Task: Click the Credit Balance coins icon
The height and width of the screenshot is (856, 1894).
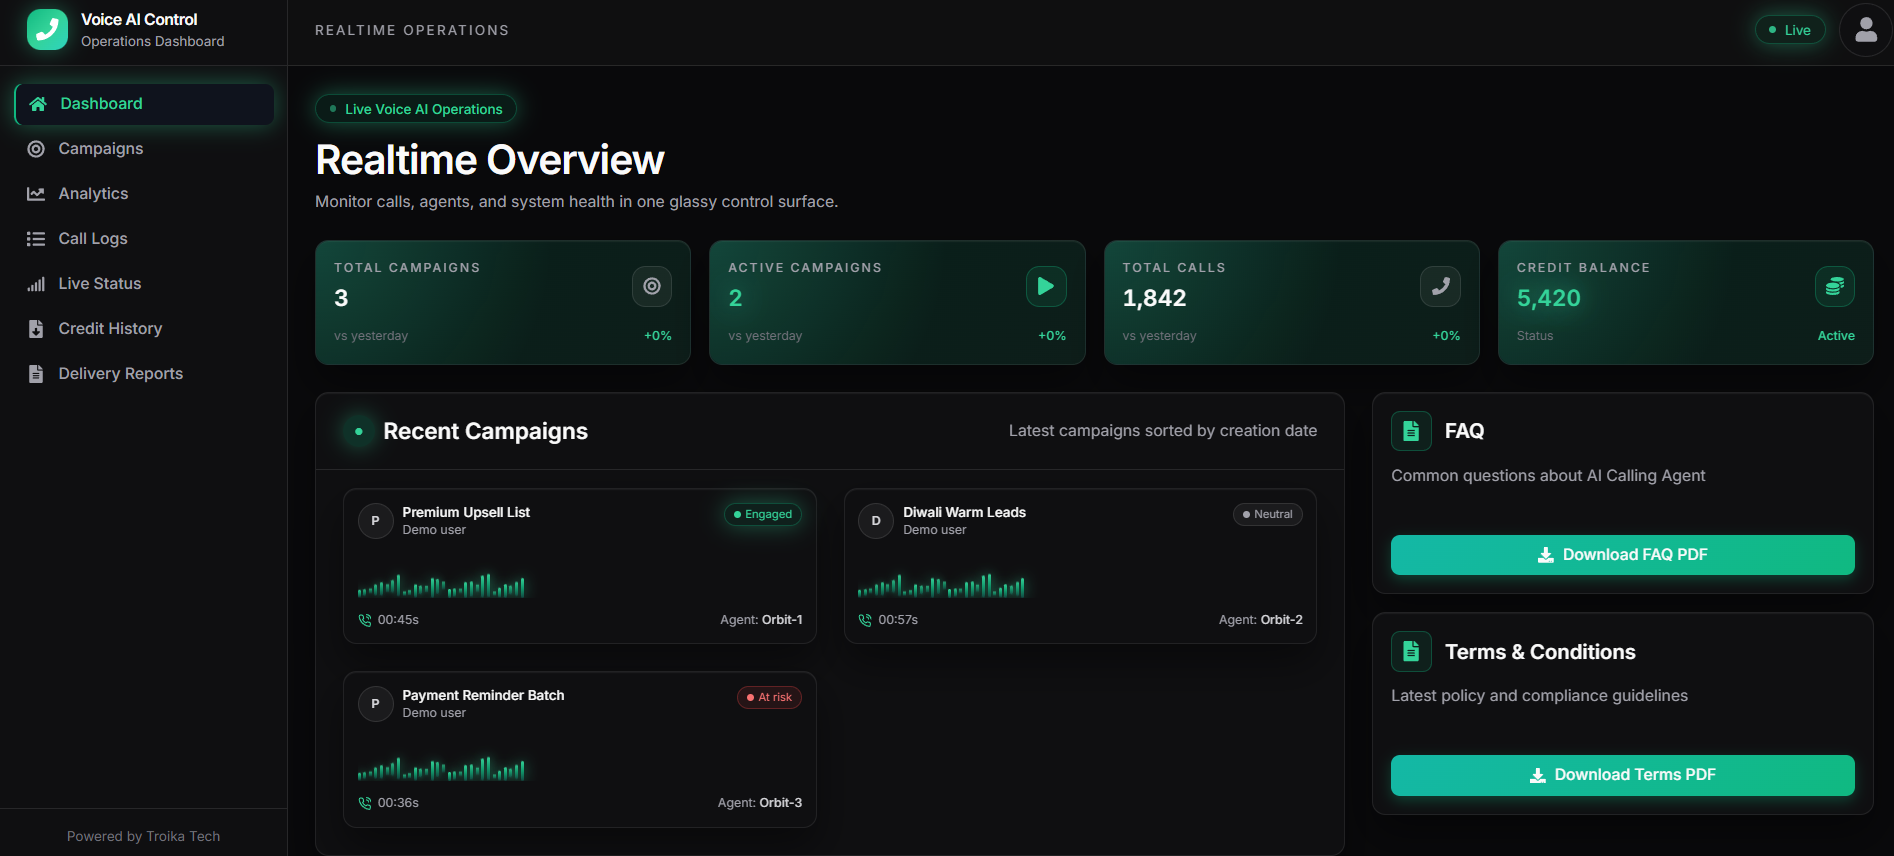Action: pos(1834,287)
